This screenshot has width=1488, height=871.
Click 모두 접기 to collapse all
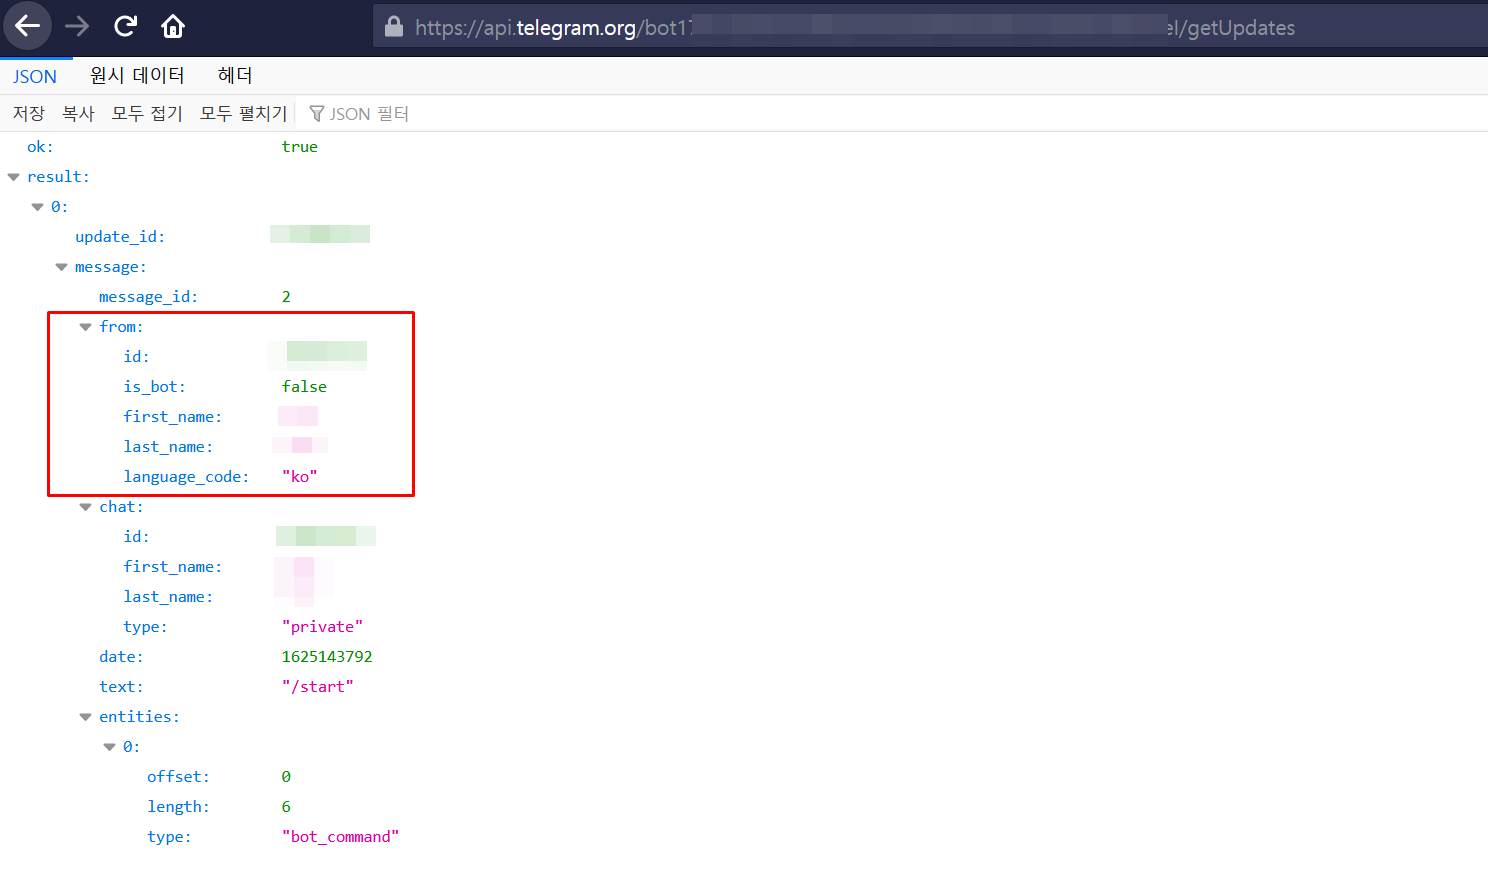(147, 114)
